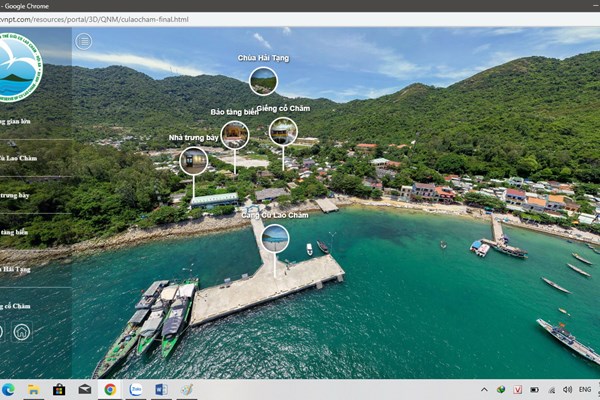This screenshot has width=600, height=400.
Task: Click the Chùa Hải Tạng label text
Action: tap(263, 58)
